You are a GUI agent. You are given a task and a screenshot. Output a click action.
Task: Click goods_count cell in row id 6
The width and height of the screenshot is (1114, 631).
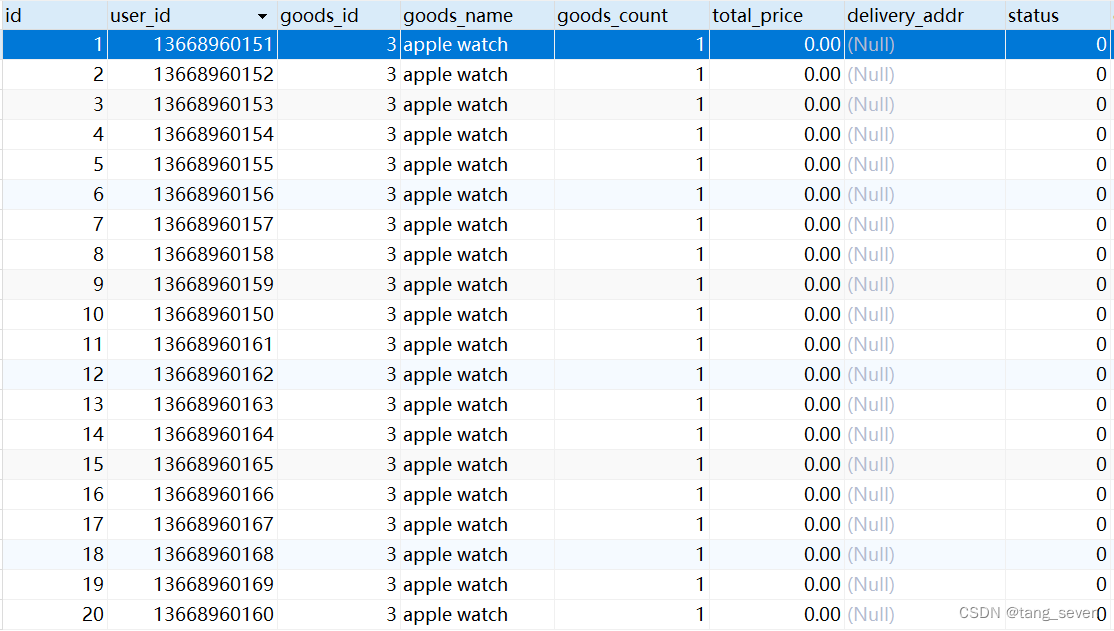[632, 195]
